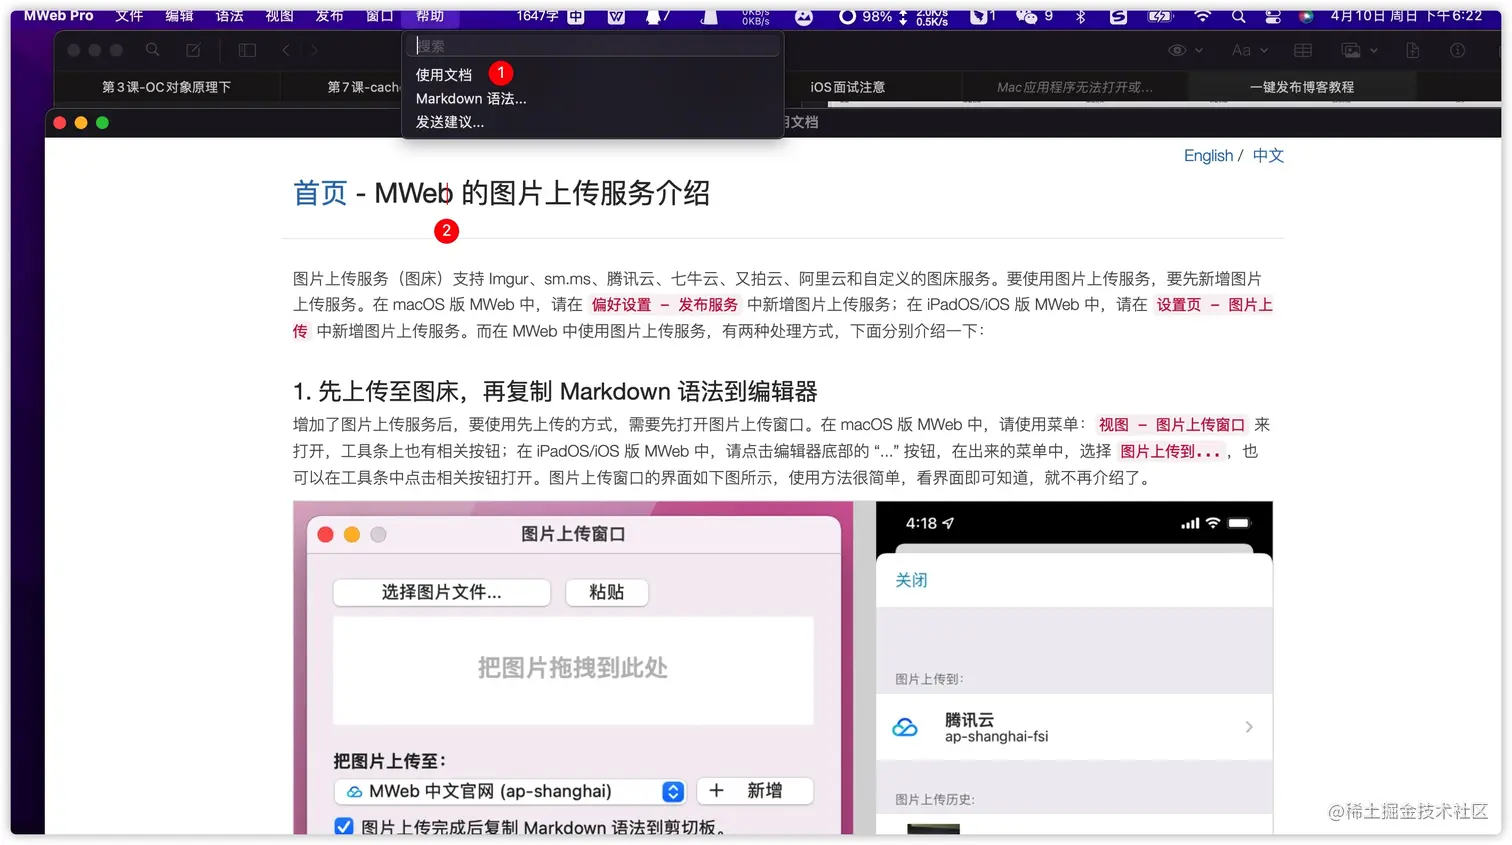Viewport: 1512px width, 845px height.
Task: Open the 视图 menu
Action: click(x=279, y=16)
